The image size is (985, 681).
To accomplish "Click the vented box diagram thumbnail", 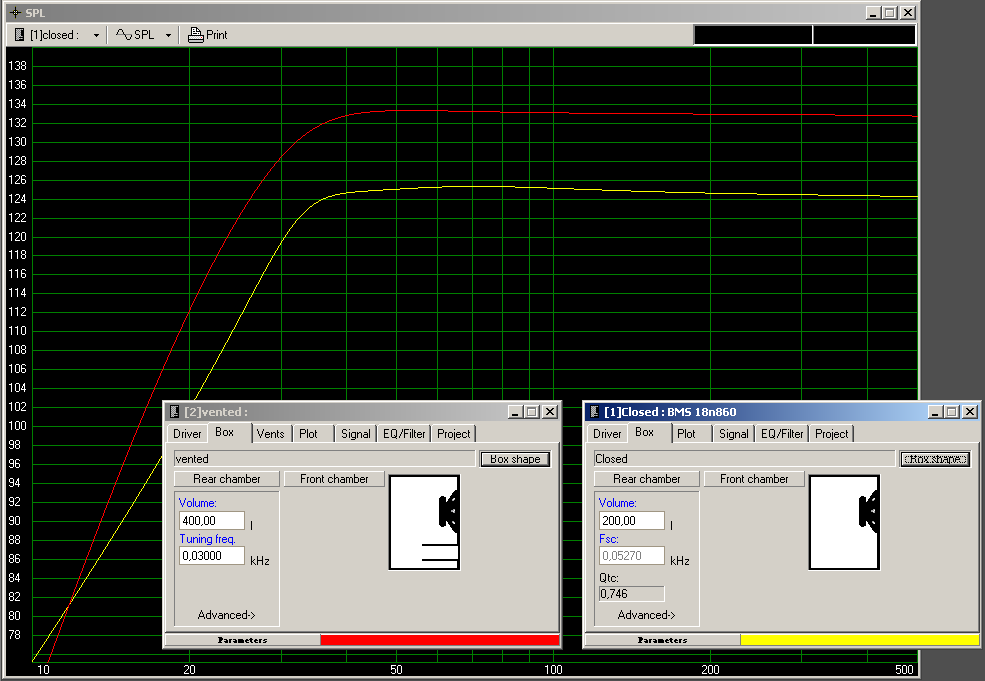I will click(x=425, y=522).
